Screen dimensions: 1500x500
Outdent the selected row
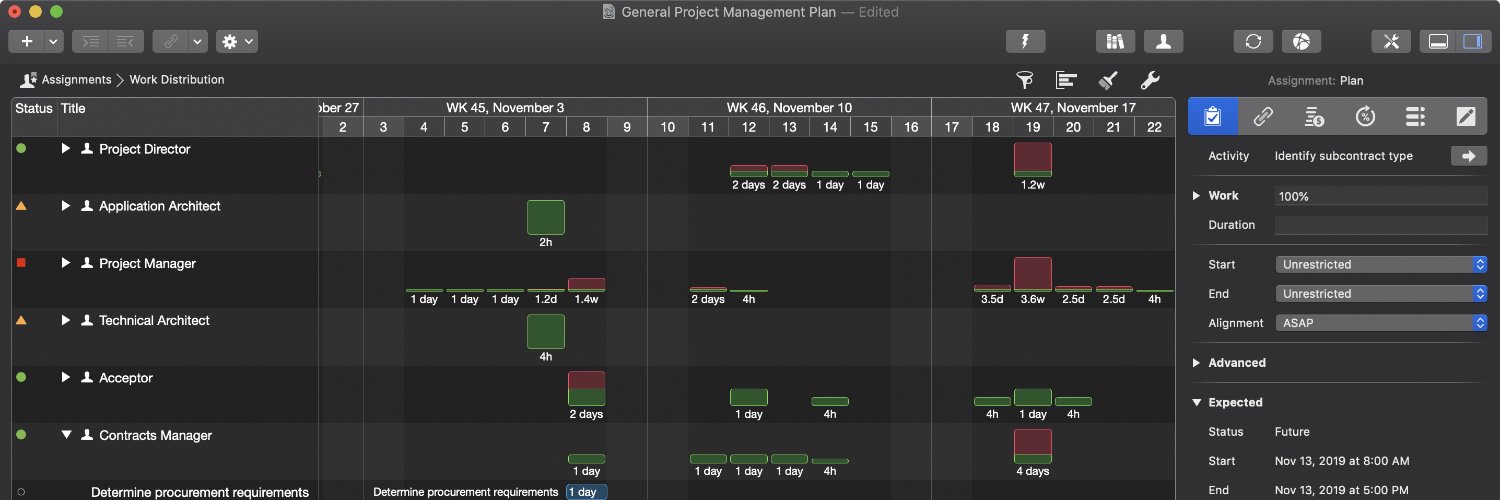[126, 42]
